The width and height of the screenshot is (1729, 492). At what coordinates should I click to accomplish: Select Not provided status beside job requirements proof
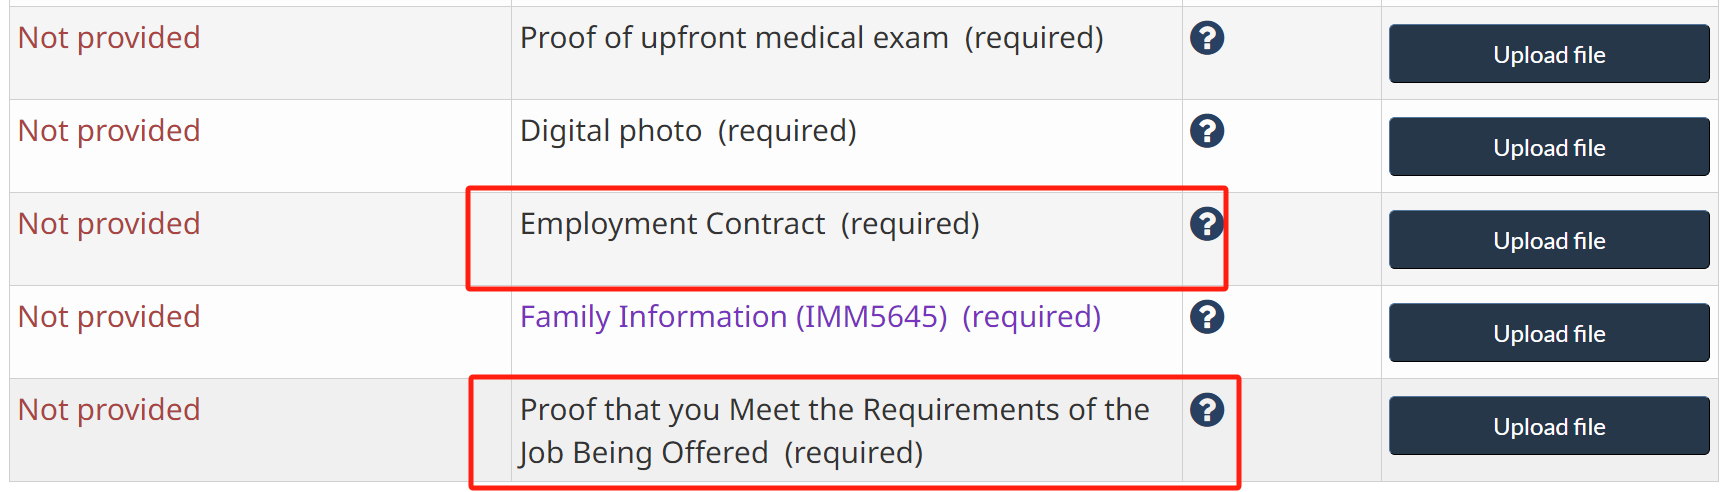click(109, 410)
